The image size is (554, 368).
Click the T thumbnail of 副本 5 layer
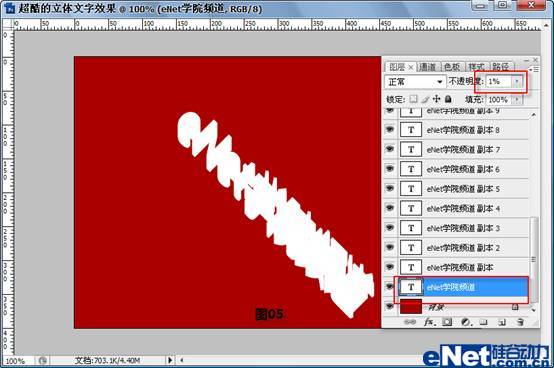[411, 189]
